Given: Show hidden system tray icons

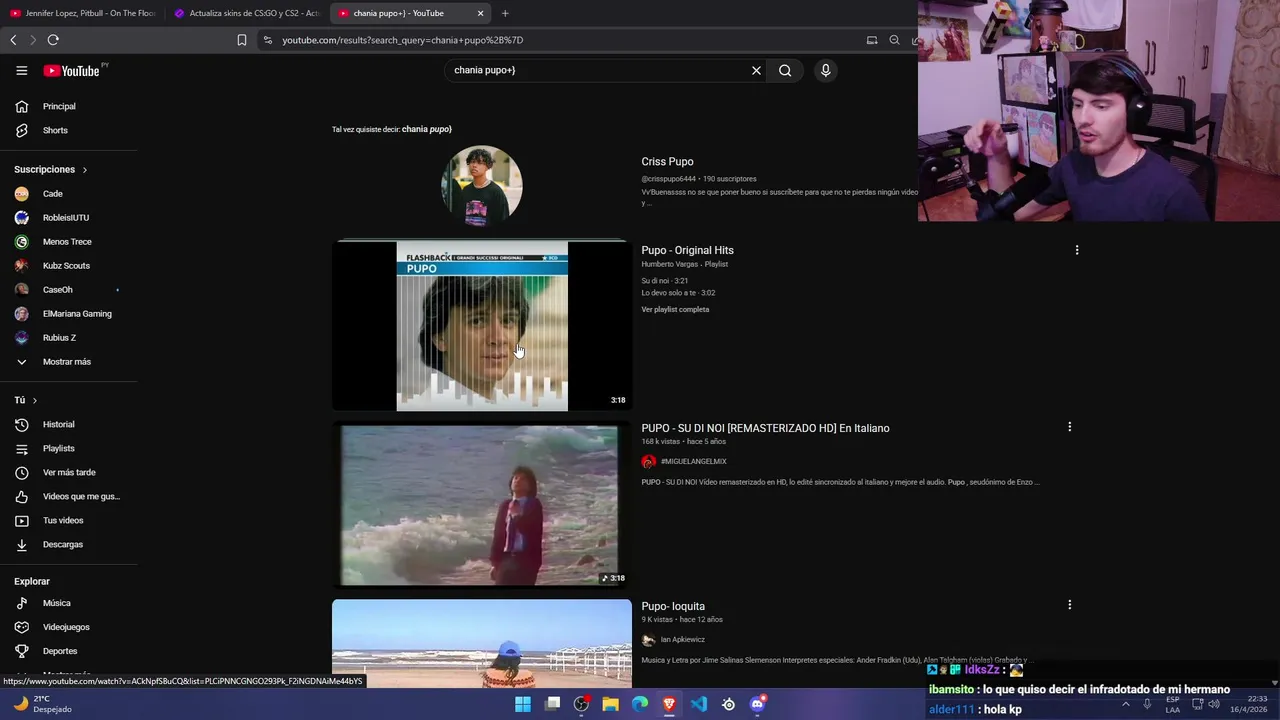Looking at the screenshot, I should click(x=1125, y=704).
